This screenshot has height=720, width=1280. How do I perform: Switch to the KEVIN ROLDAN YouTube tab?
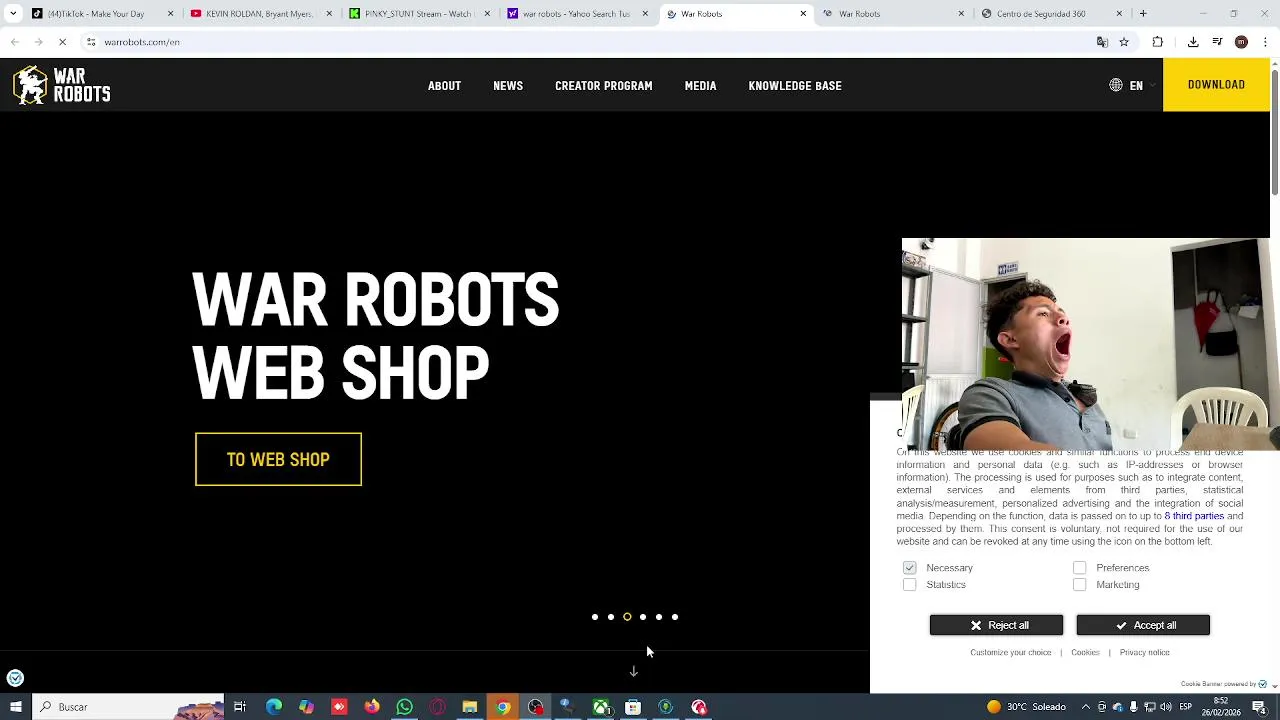[x=260, y=14]
